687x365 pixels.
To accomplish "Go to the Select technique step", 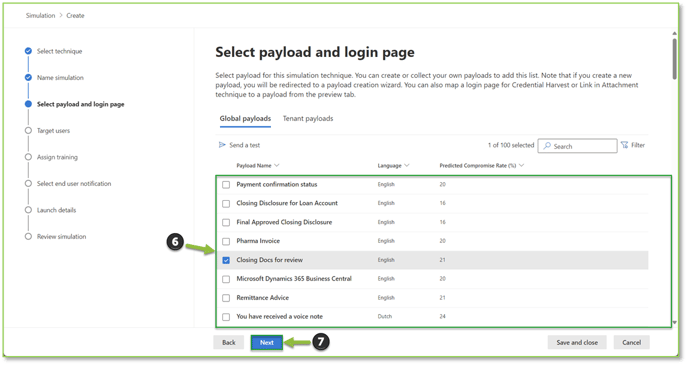I will tap(59, 51).
